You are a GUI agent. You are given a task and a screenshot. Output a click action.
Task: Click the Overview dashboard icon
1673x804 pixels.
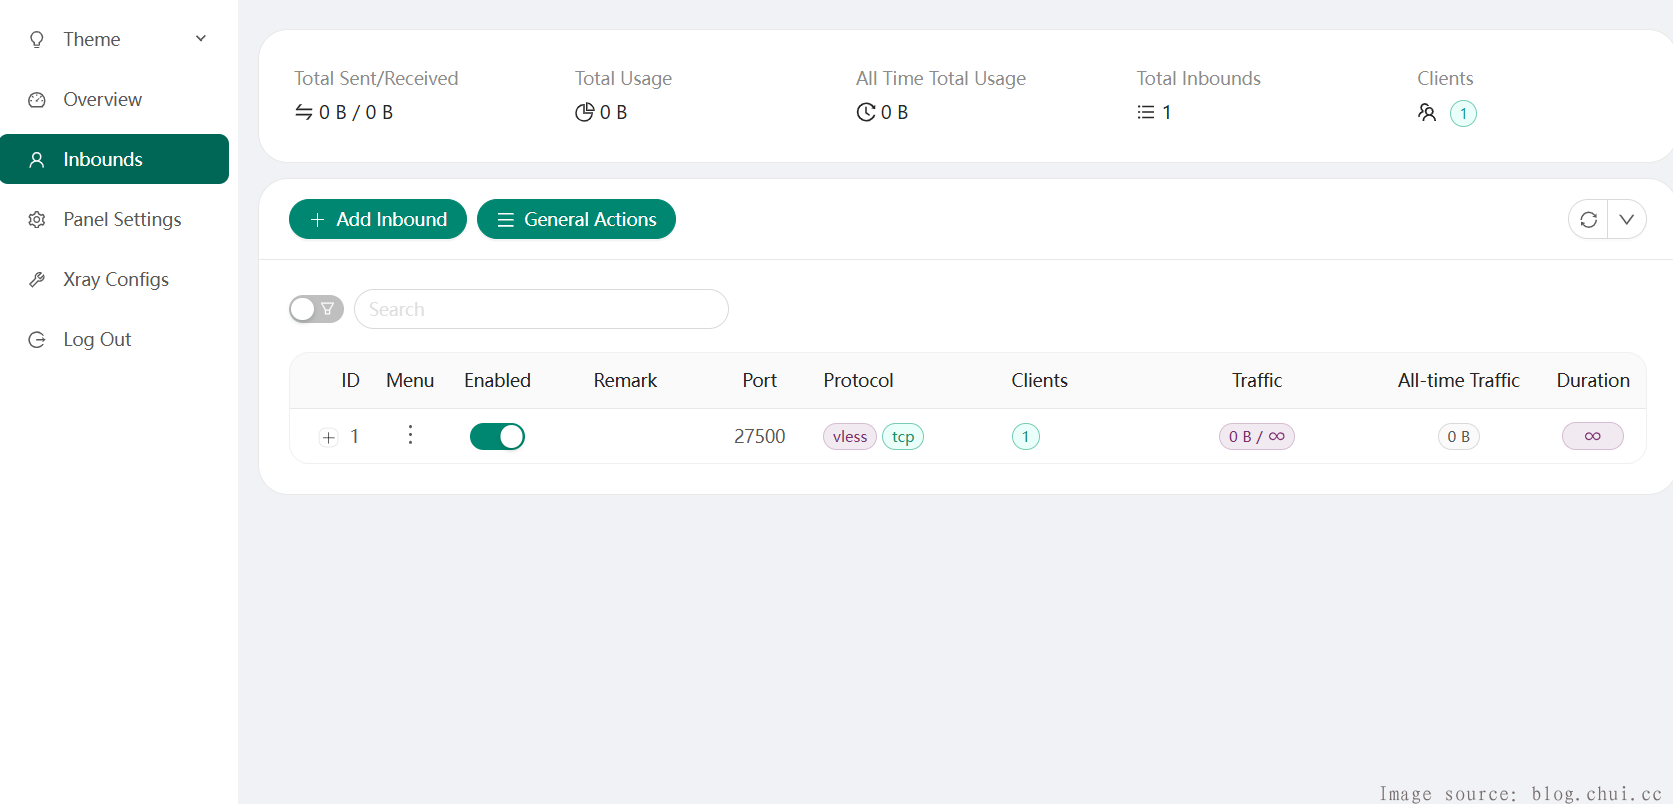pyautogui.click(x=37, y=100)
